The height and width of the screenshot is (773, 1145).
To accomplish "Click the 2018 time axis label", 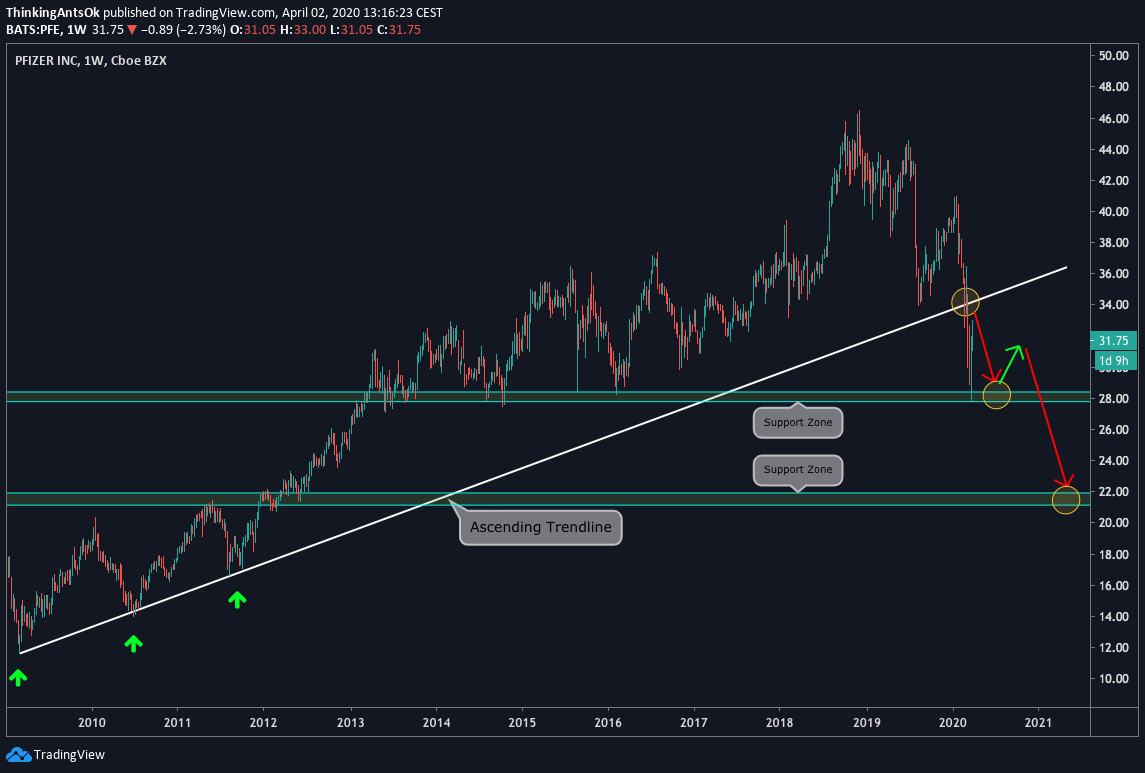I will [x=780, y=723].
